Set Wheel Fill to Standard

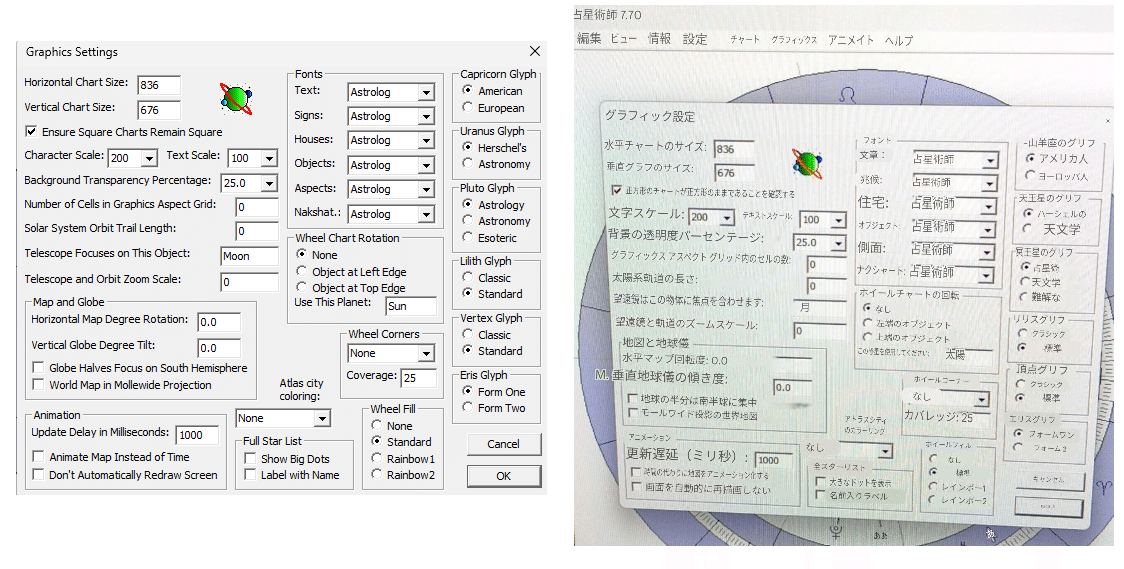pos(376,441)
